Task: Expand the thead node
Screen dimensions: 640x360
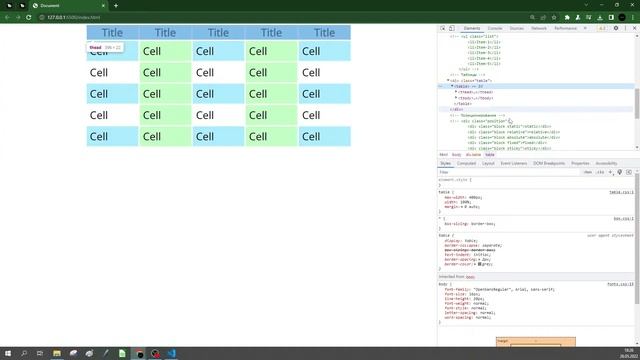Action: [x=456, y=92]
